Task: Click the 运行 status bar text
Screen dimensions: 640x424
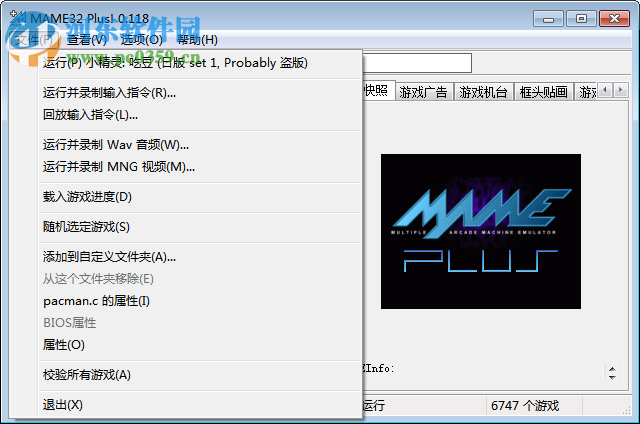Action: (x=374, y=406)
